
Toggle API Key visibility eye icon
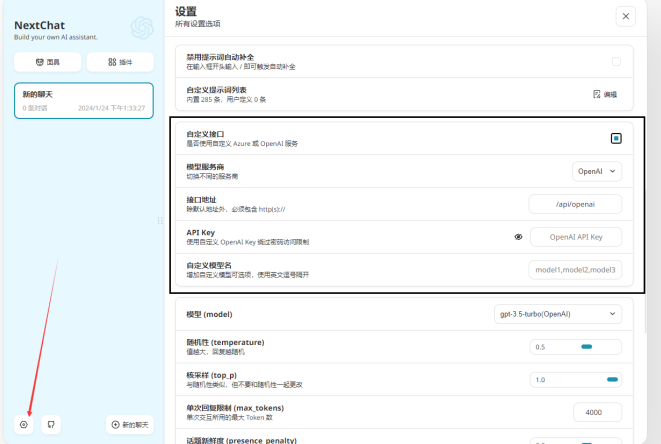519,237
